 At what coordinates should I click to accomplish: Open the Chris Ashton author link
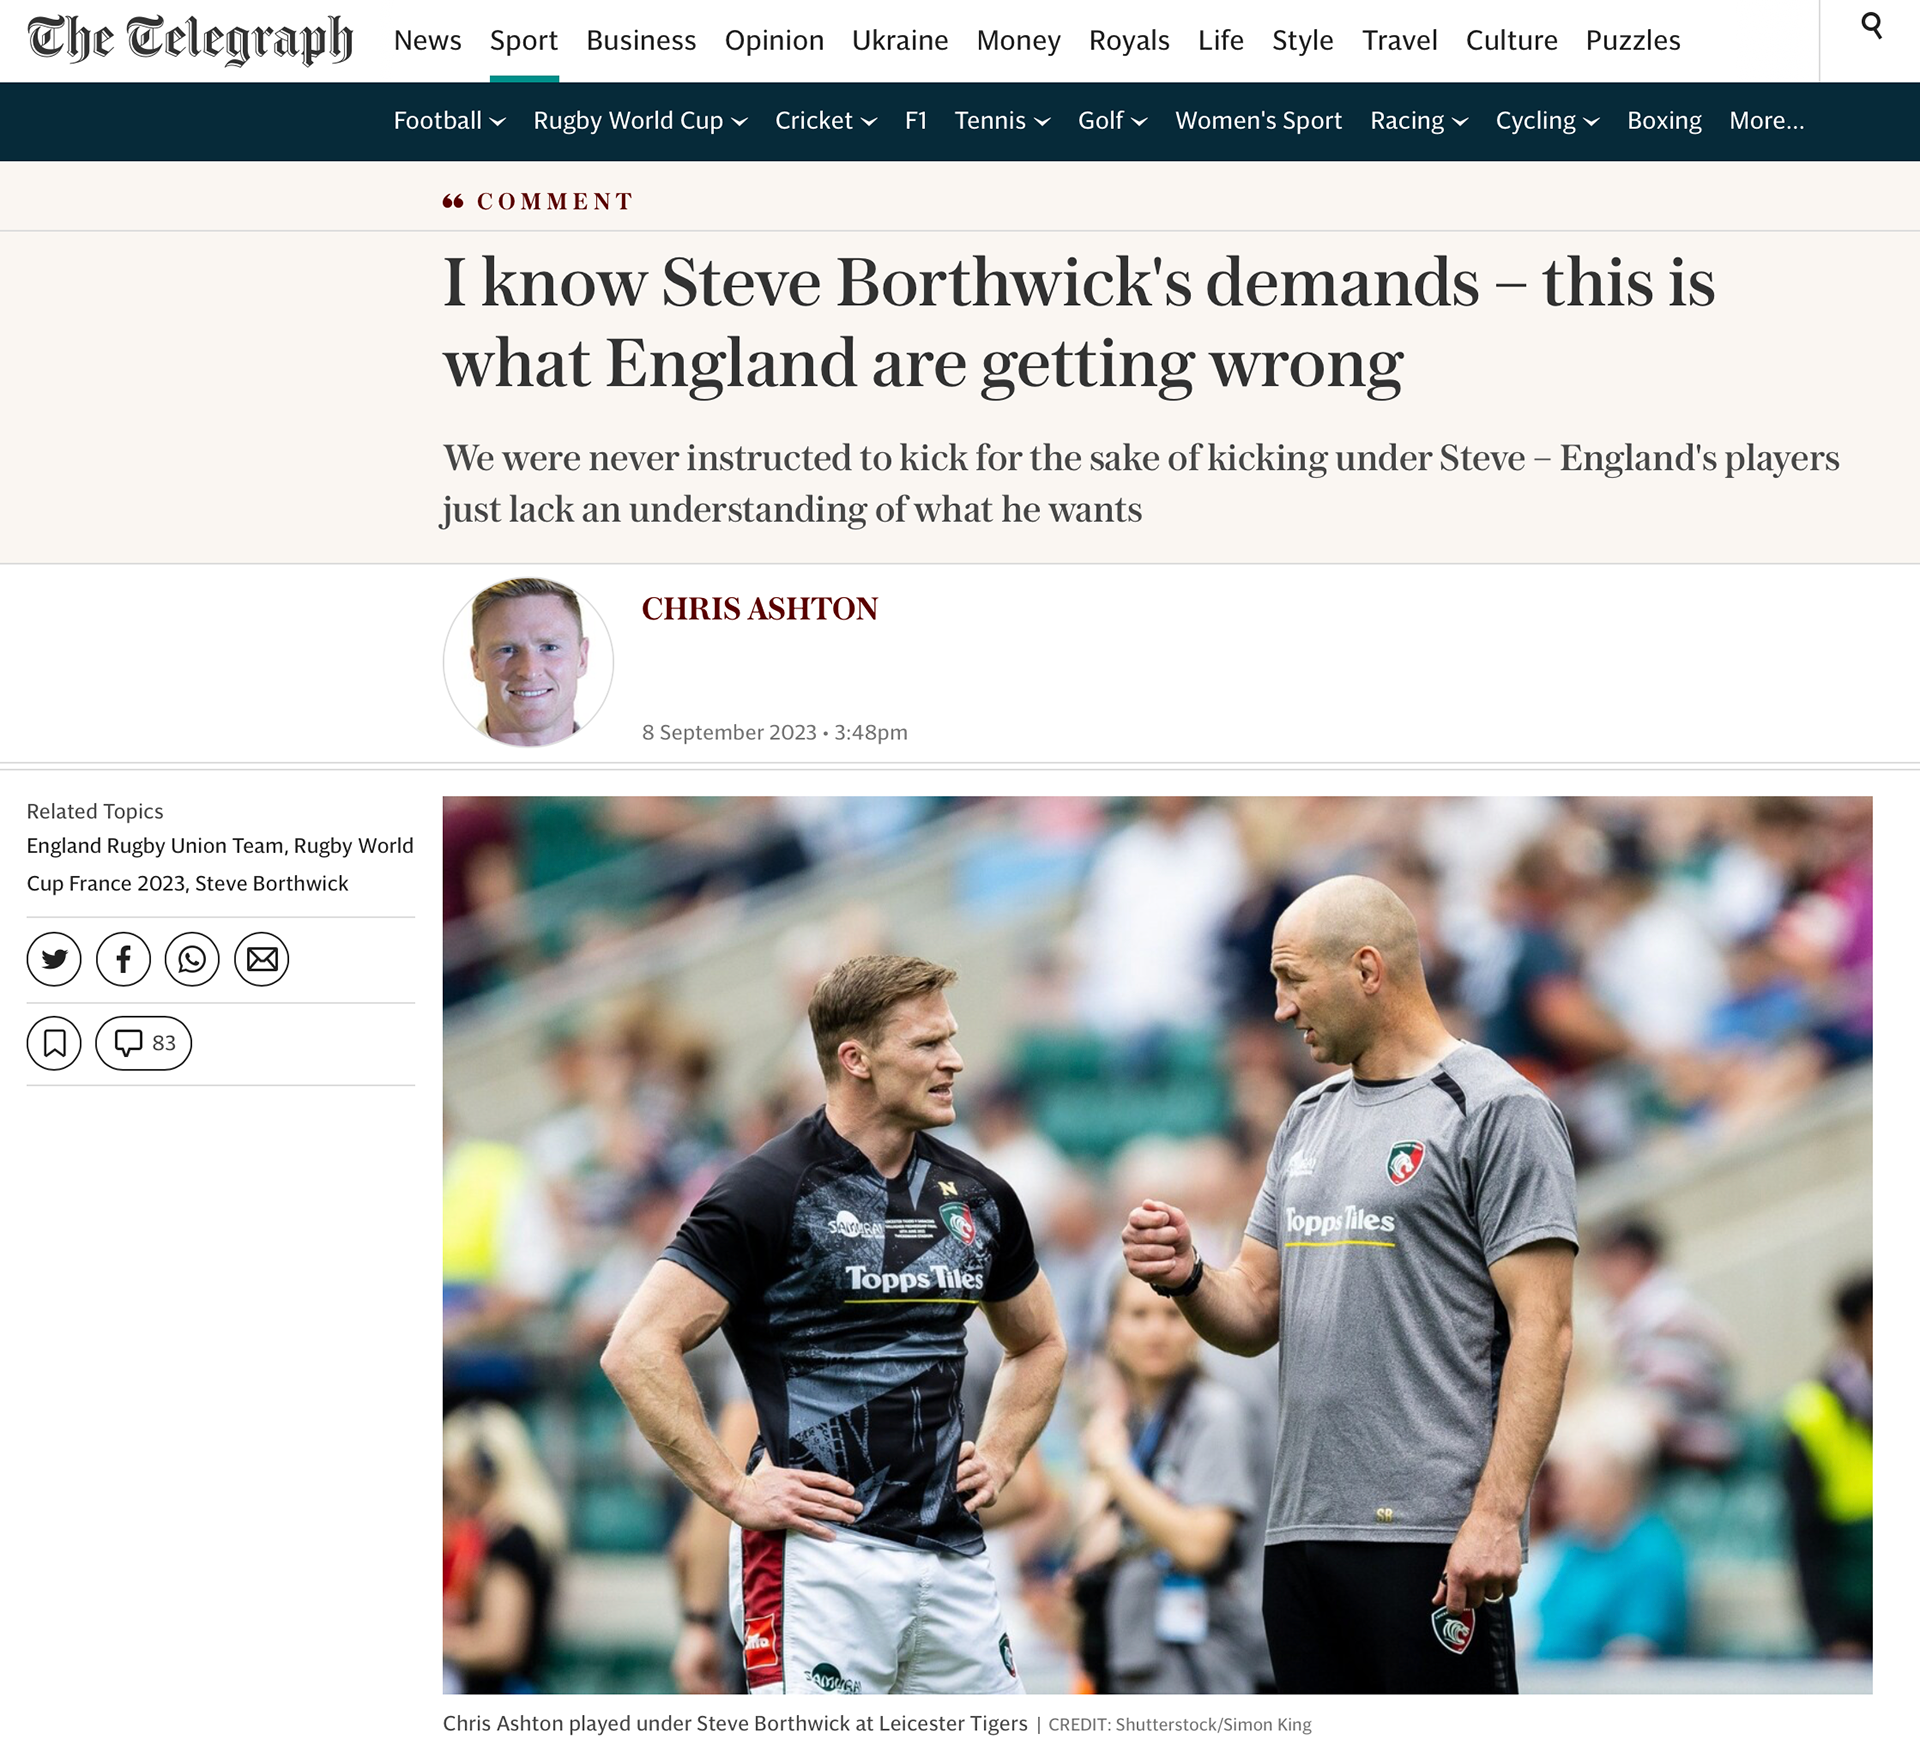[760, 608]
